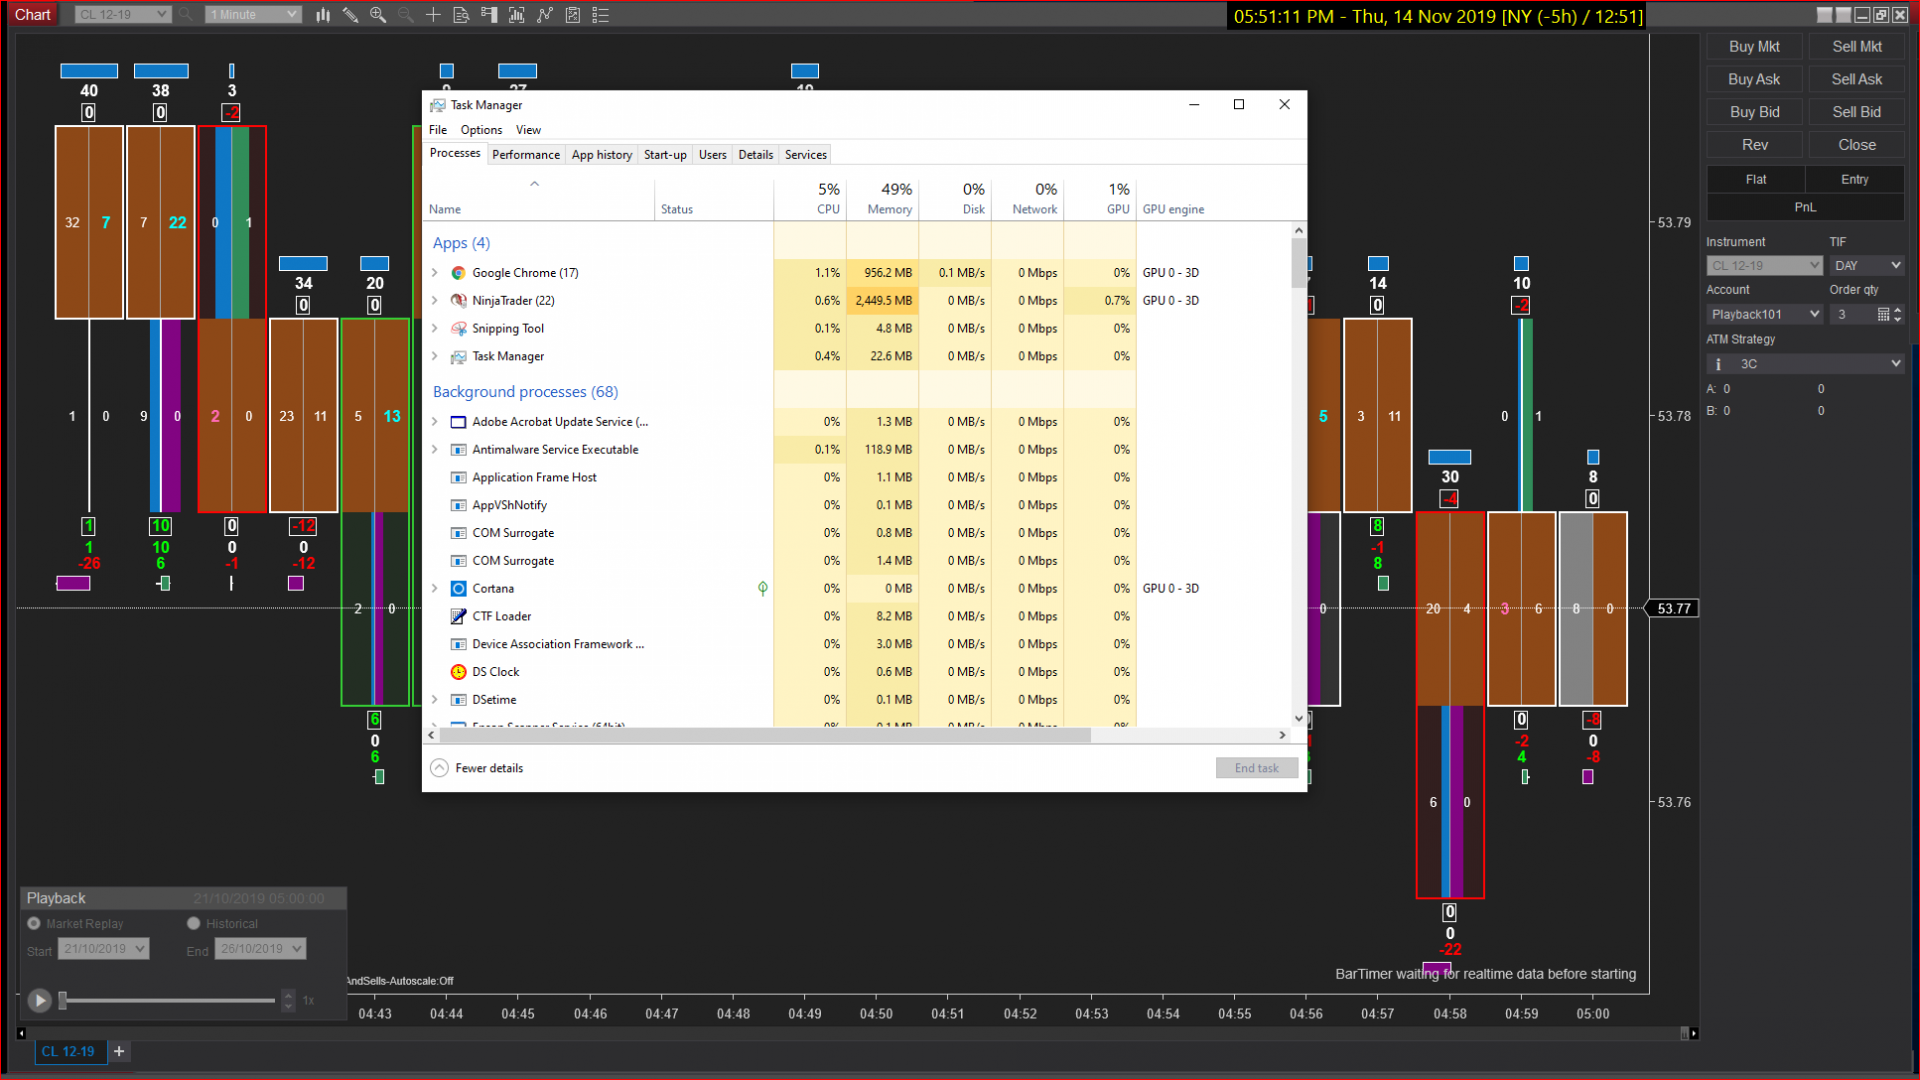Select the crosshair cursor tool
This screenshot has height=1080, width=1920.
tap(433, 15)
